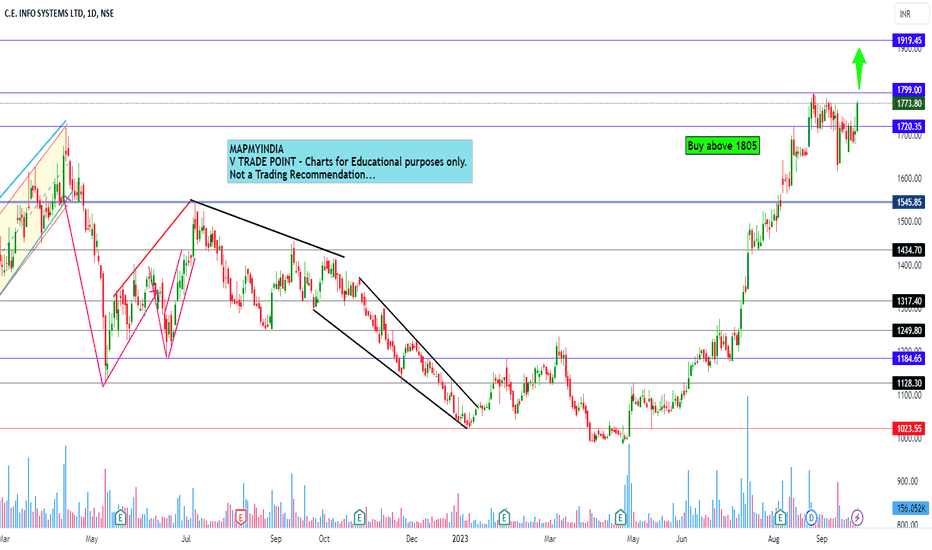Click earnings E marker just before Aug label
The width and height of the screenshot is (932, 550).
[x=780, y=517]
